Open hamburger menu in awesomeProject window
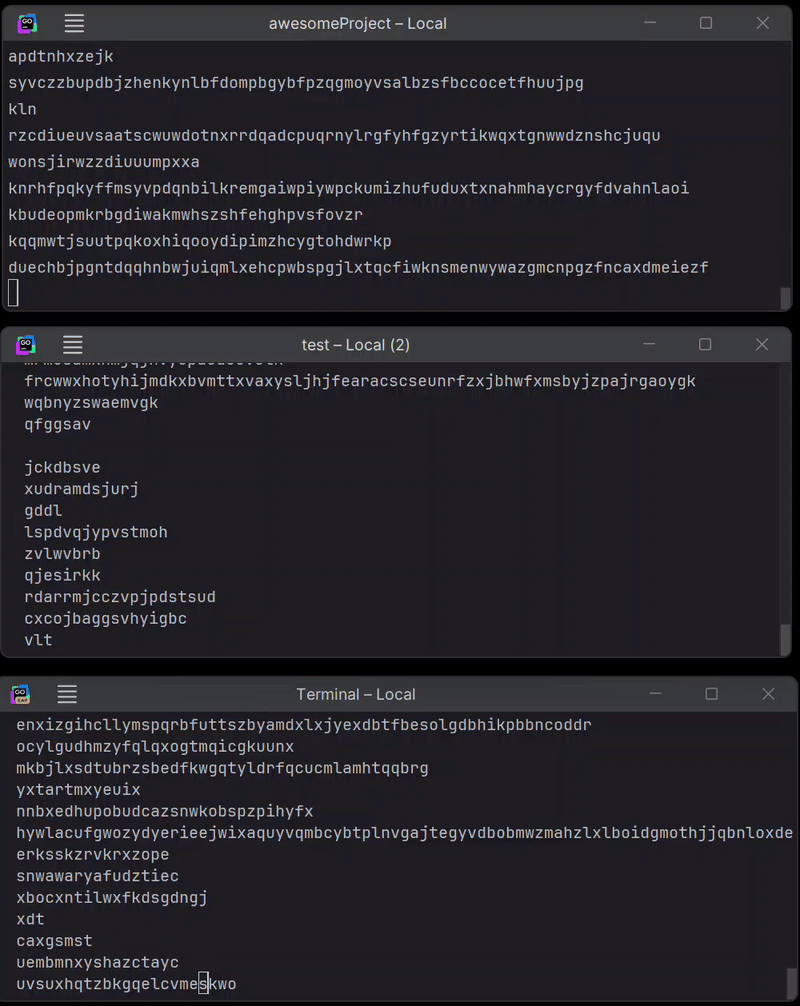This screenshot has width=800, height=1006. 74,24
